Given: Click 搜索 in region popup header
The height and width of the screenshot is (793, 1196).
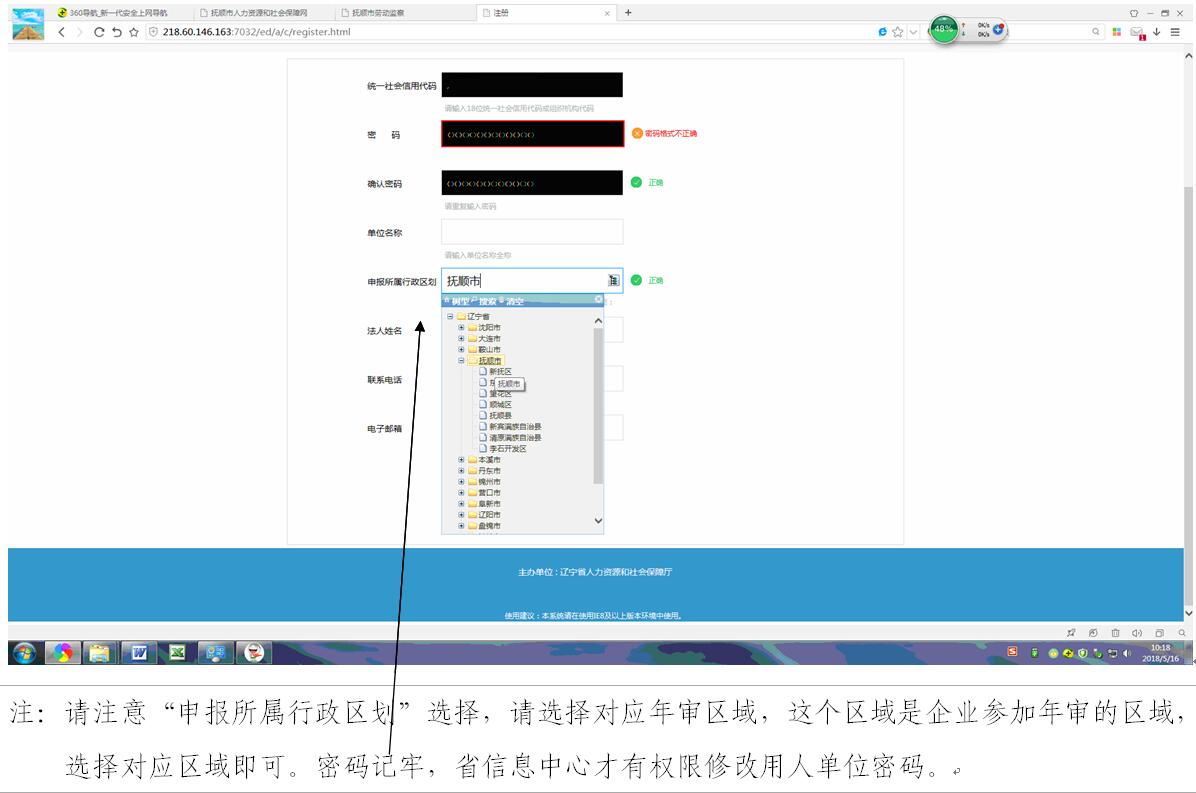Looking at the screenshot, I should 485,301.
